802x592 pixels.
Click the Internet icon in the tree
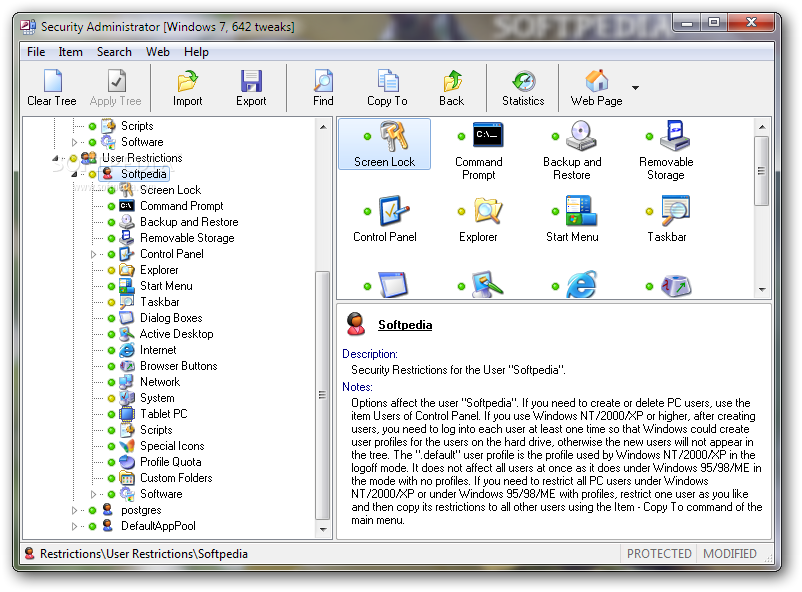[x=126, y=350]
